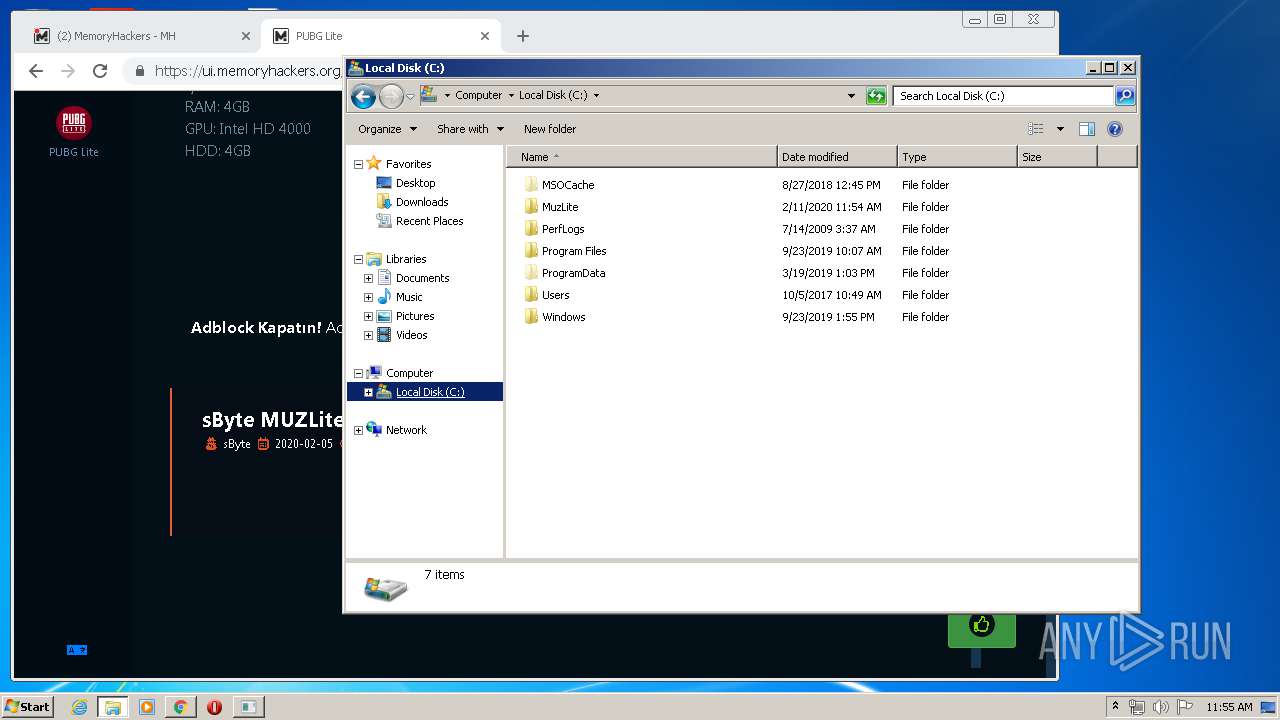Select the Program Files folder icon
The width and height of the screenshot is (1280, 720).
[531, 251]
